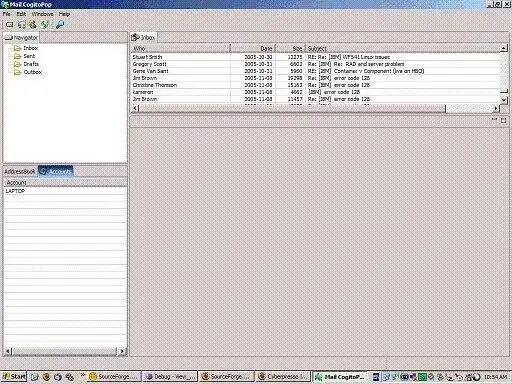Viewport: 512px width, 384px height.
Task: Open the File menu
Action: (7, 14)
